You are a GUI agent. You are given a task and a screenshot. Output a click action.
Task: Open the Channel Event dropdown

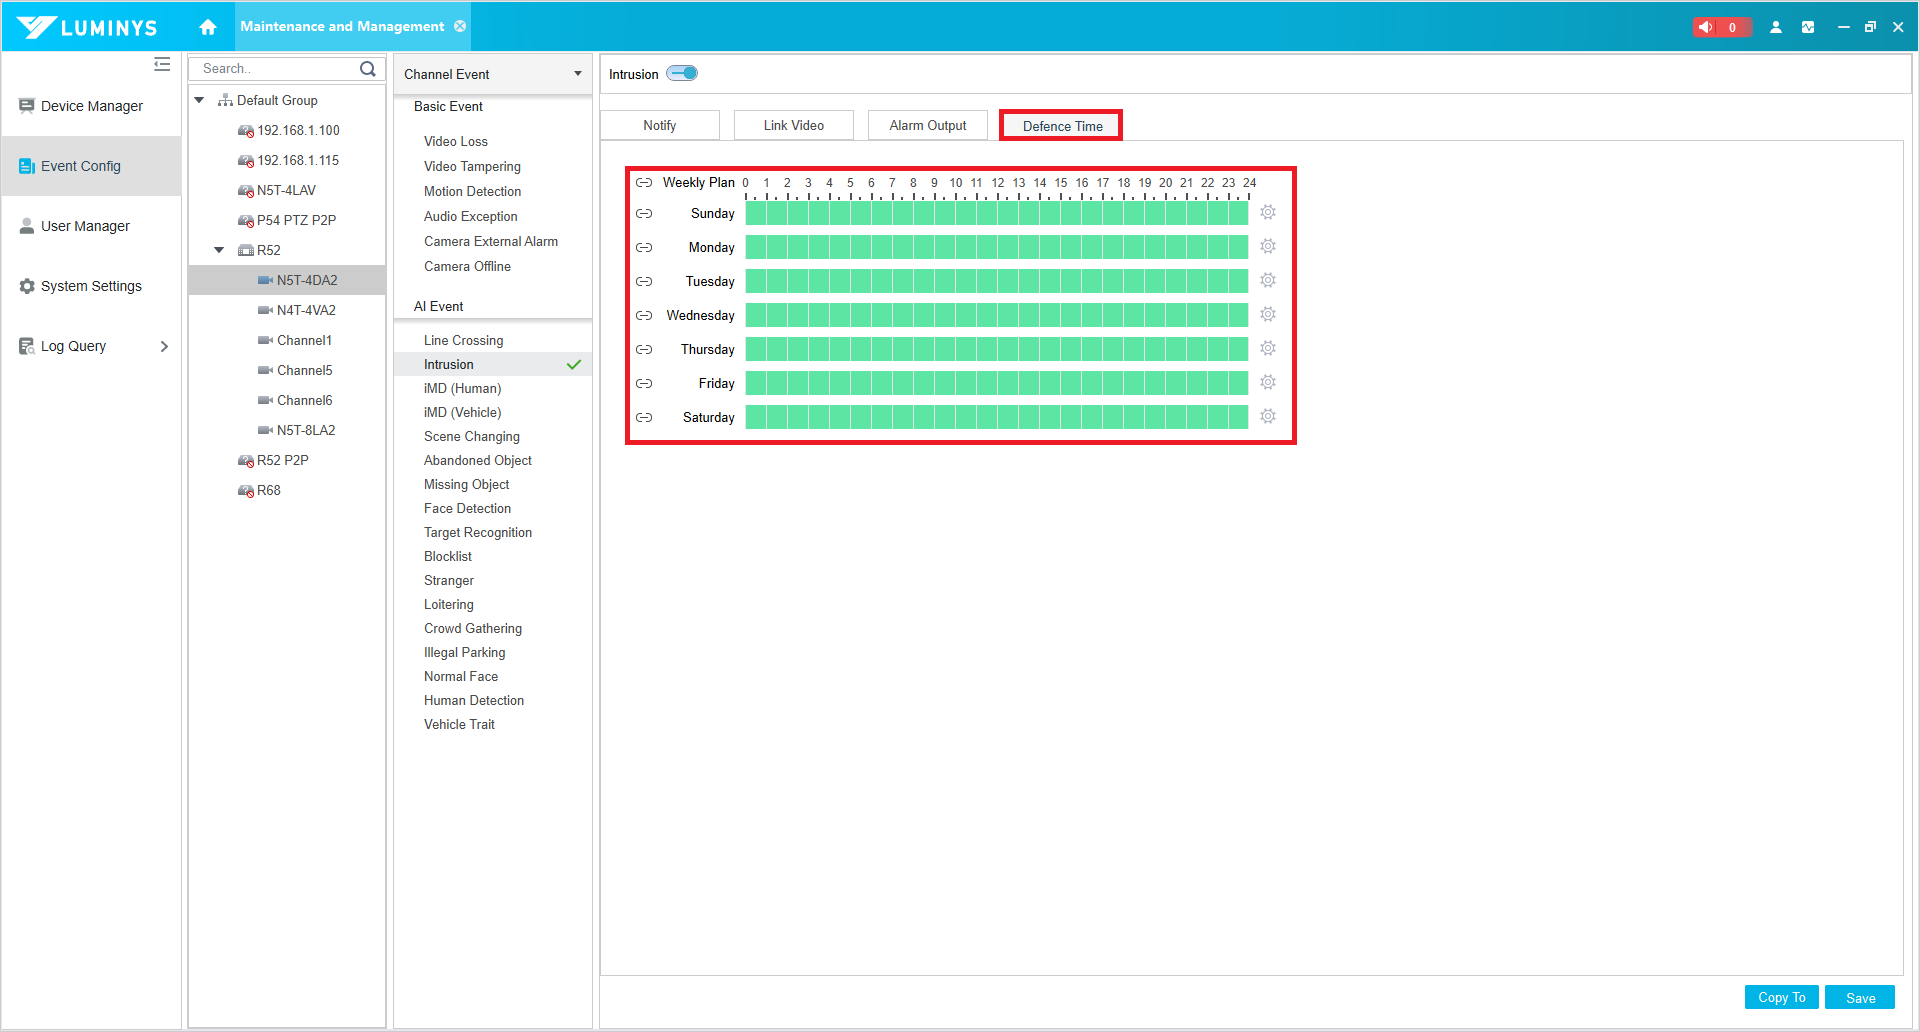pos(492,74)
